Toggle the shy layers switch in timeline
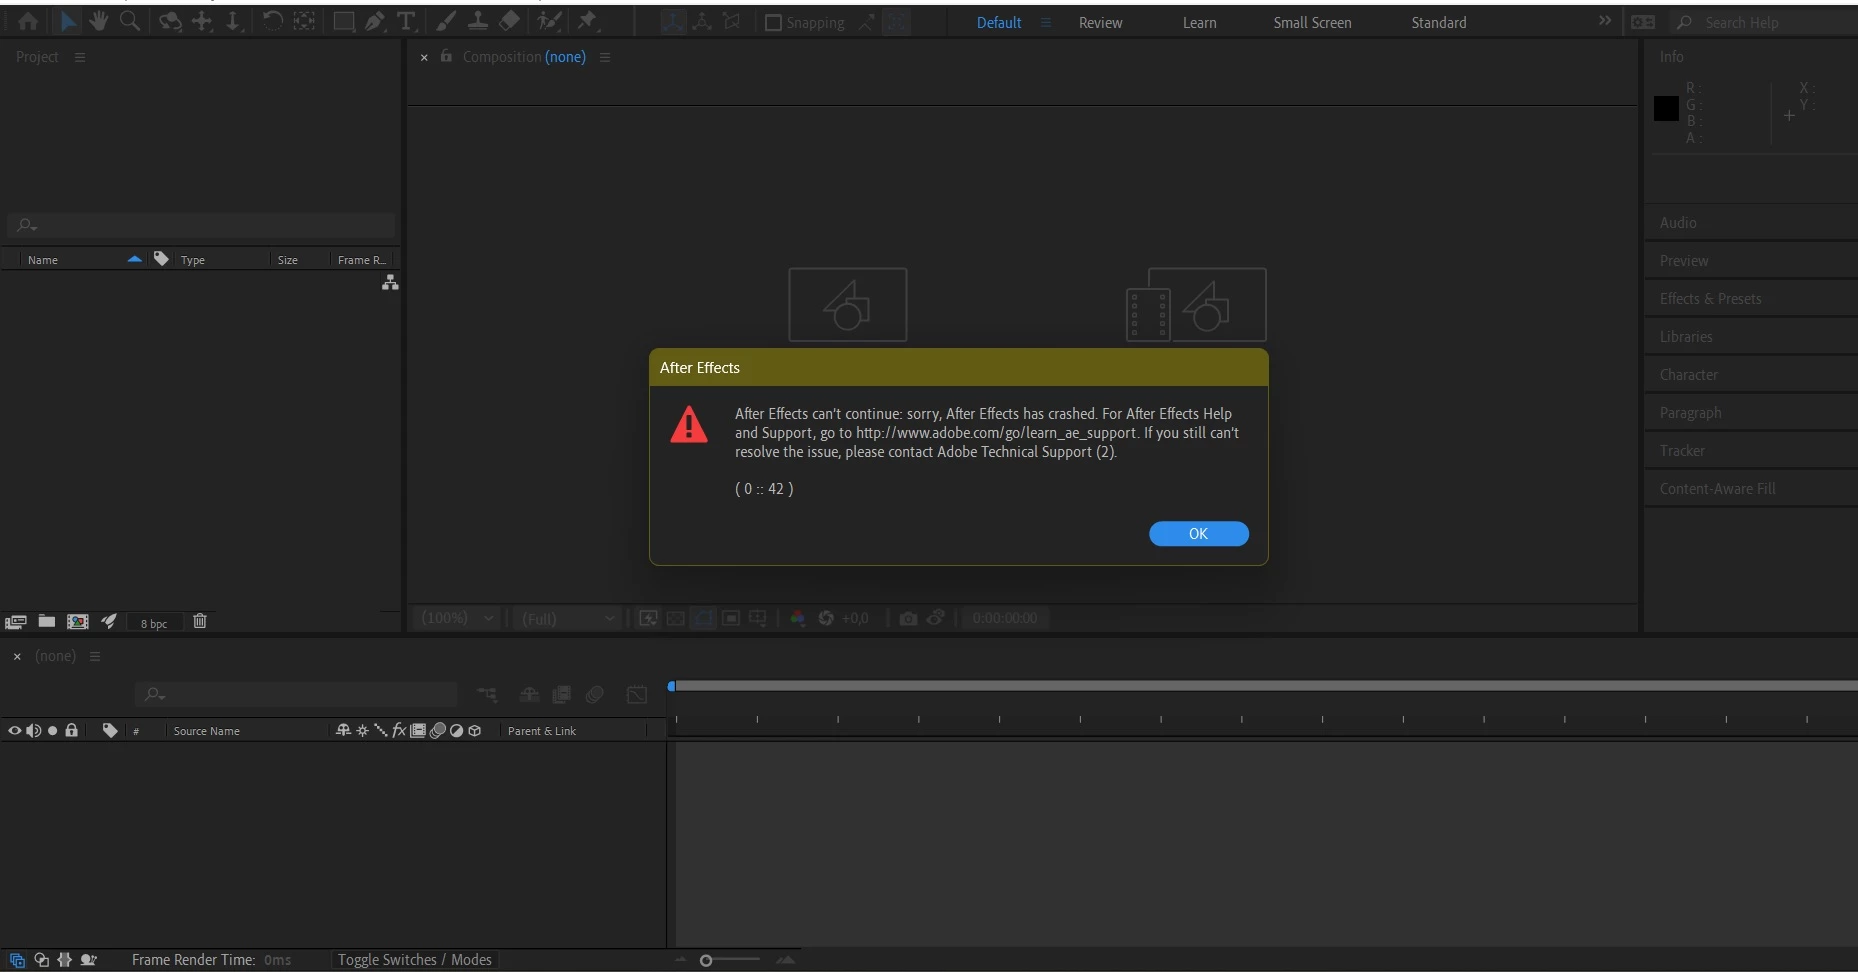Screen dimensions: 1858x972 pyautogui.click(x=529, y=694)
